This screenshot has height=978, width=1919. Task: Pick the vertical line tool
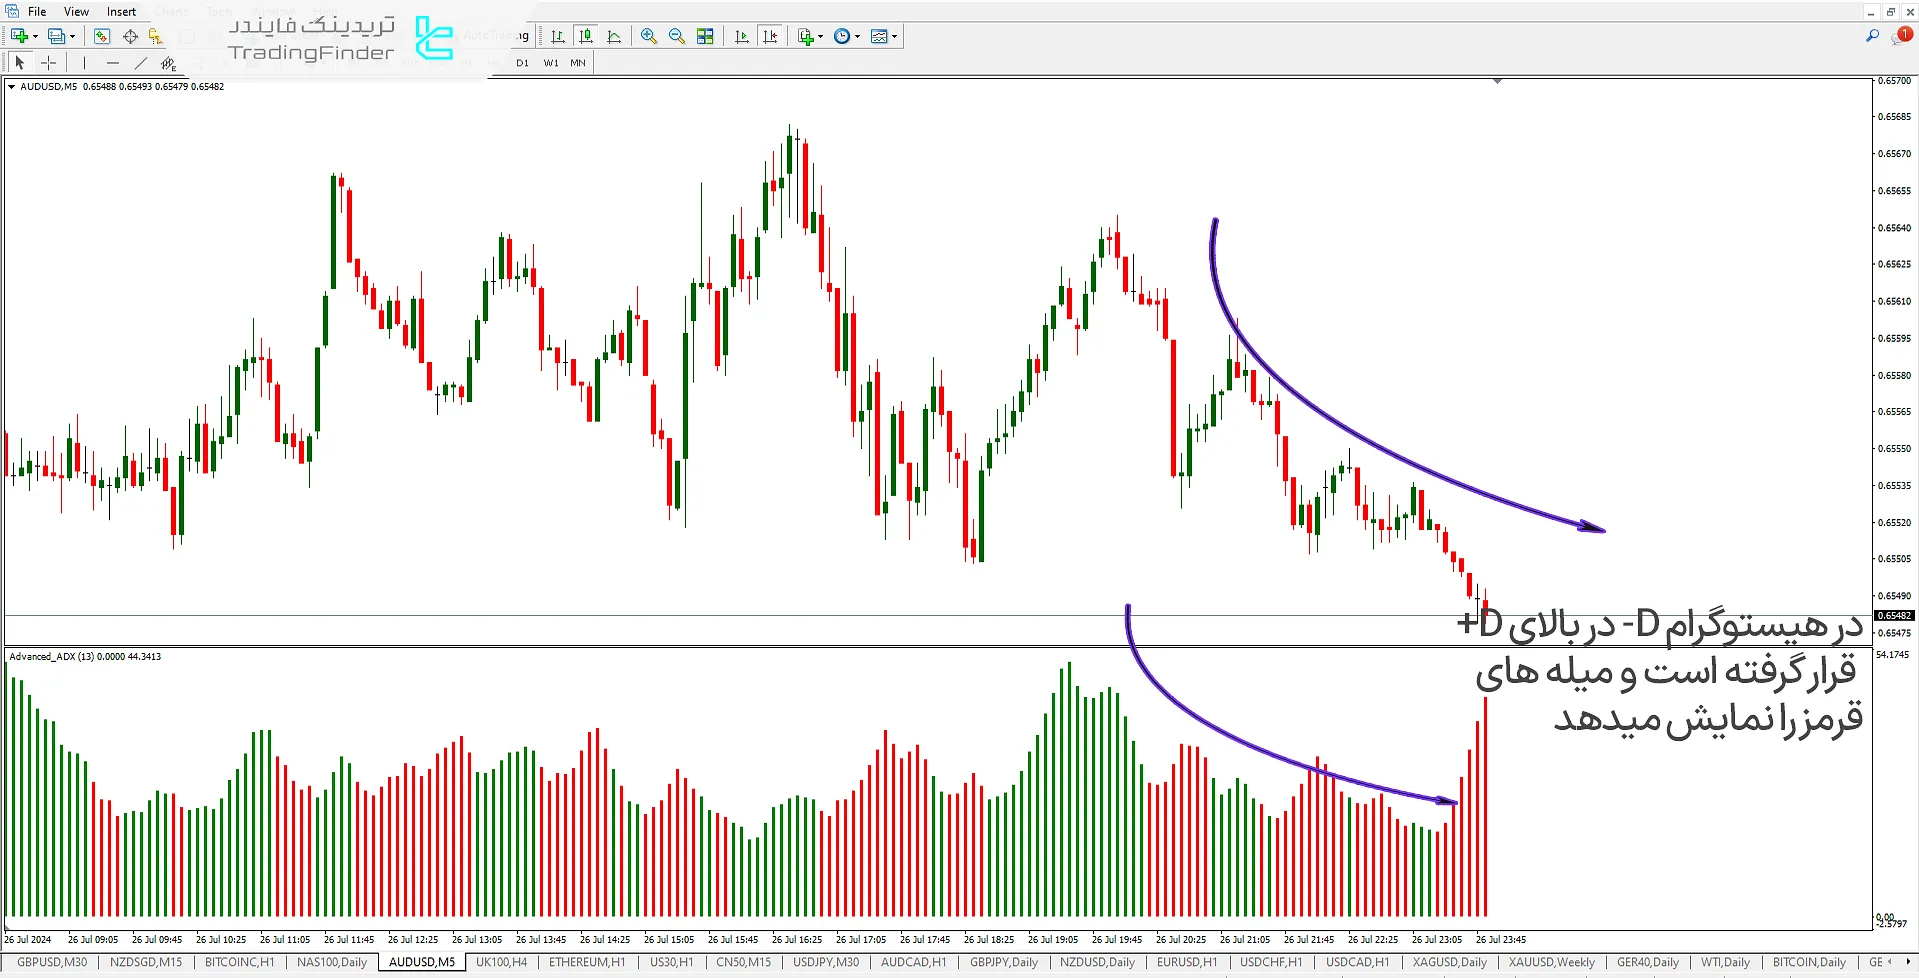pos(85,63)
